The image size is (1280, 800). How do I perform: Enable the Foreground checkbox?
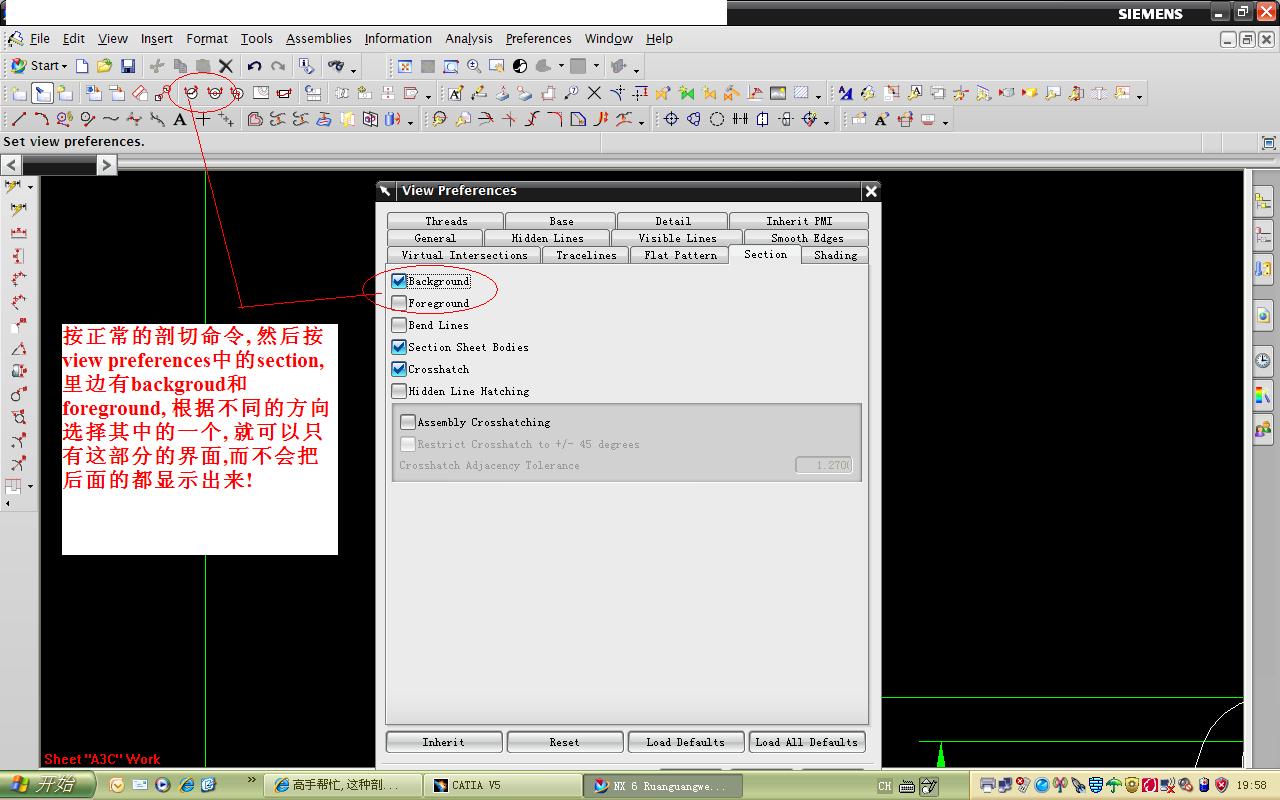pyautogui.click(x=399, y=303)
